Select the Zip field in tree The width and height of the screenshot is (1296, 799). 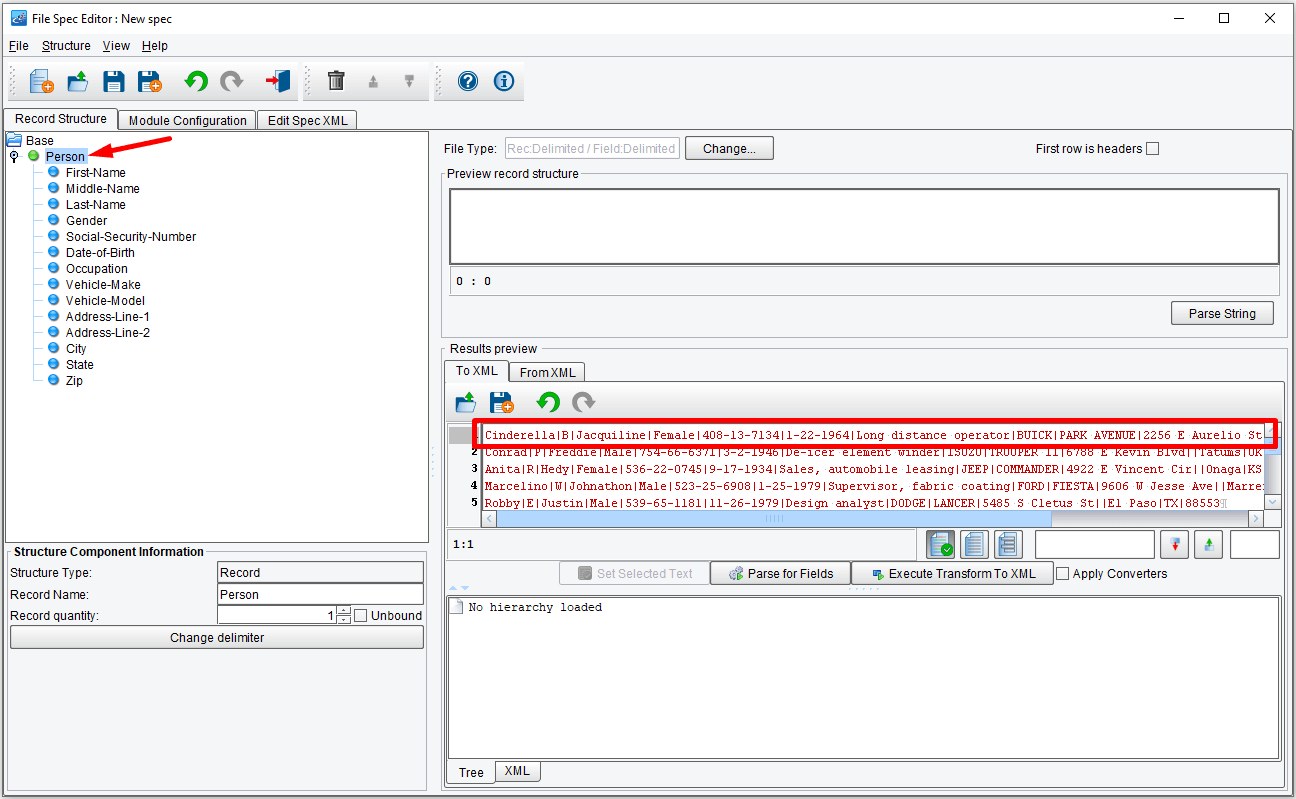[x=74, y=381]
